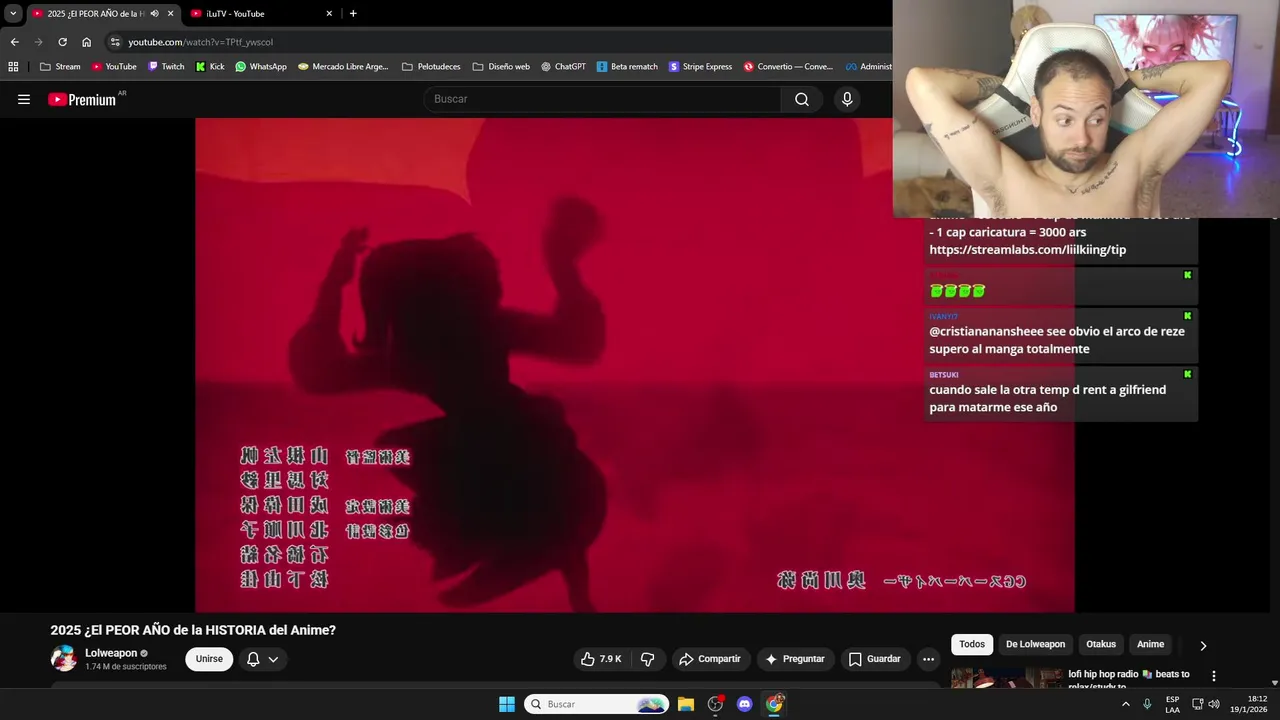
Task: Go back with the browser back arrow
Action: 14,42
